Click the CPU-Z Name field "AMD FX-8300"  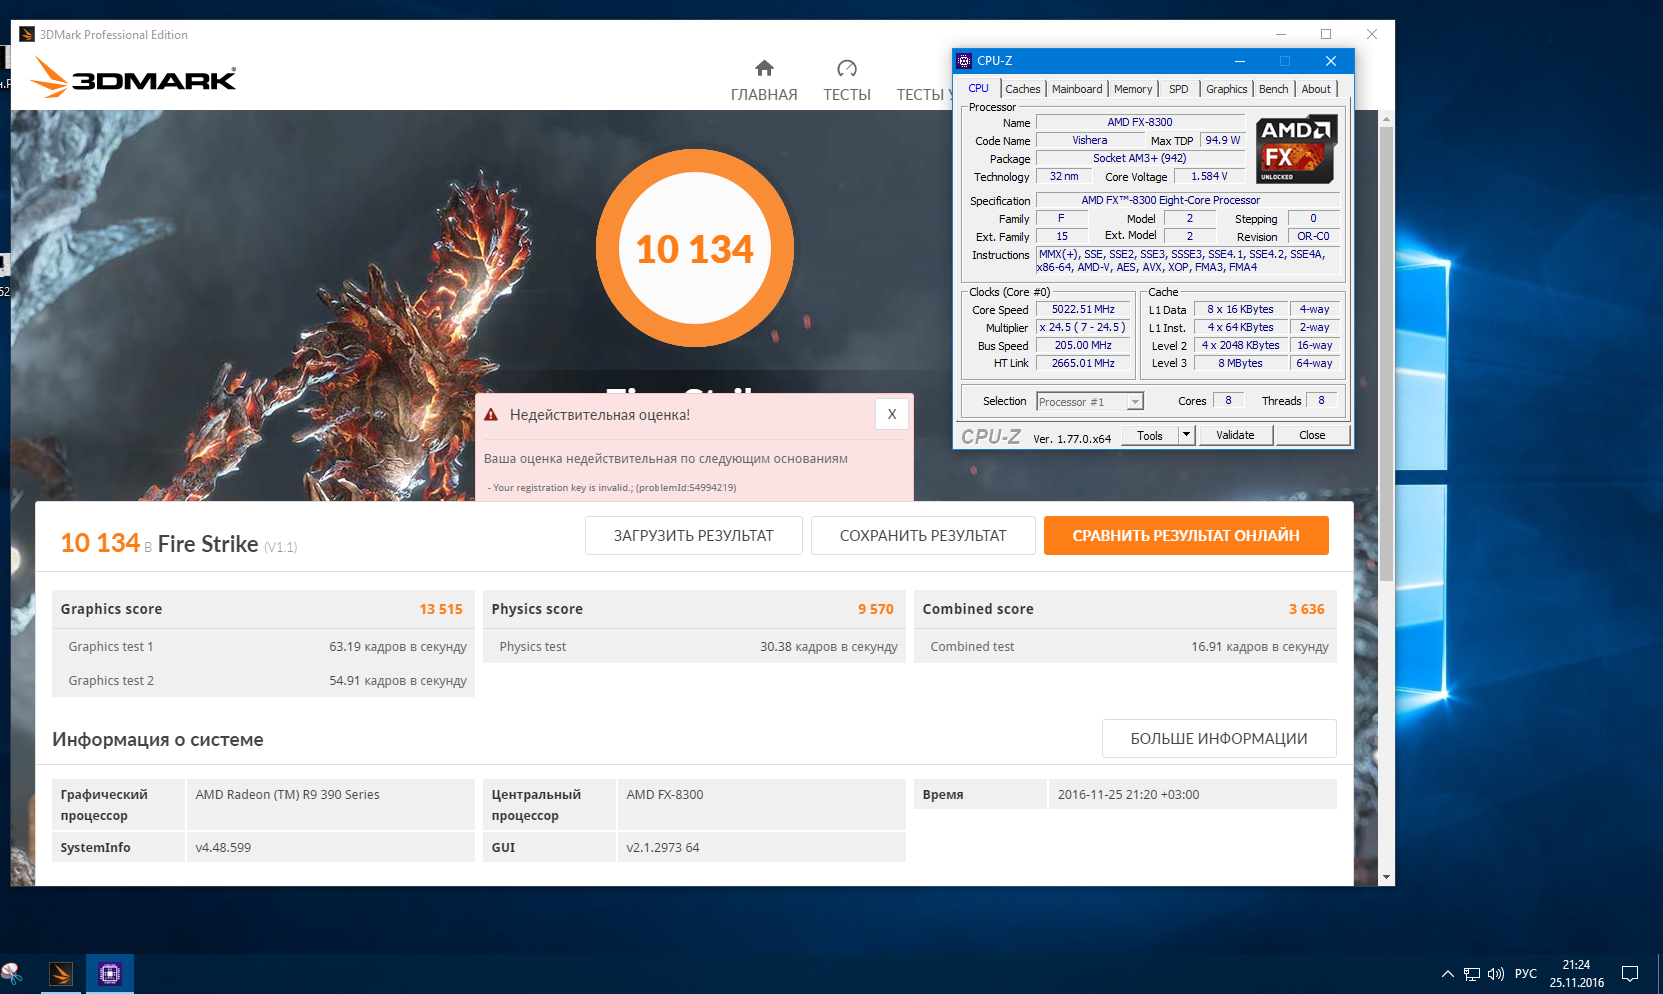1140,123
